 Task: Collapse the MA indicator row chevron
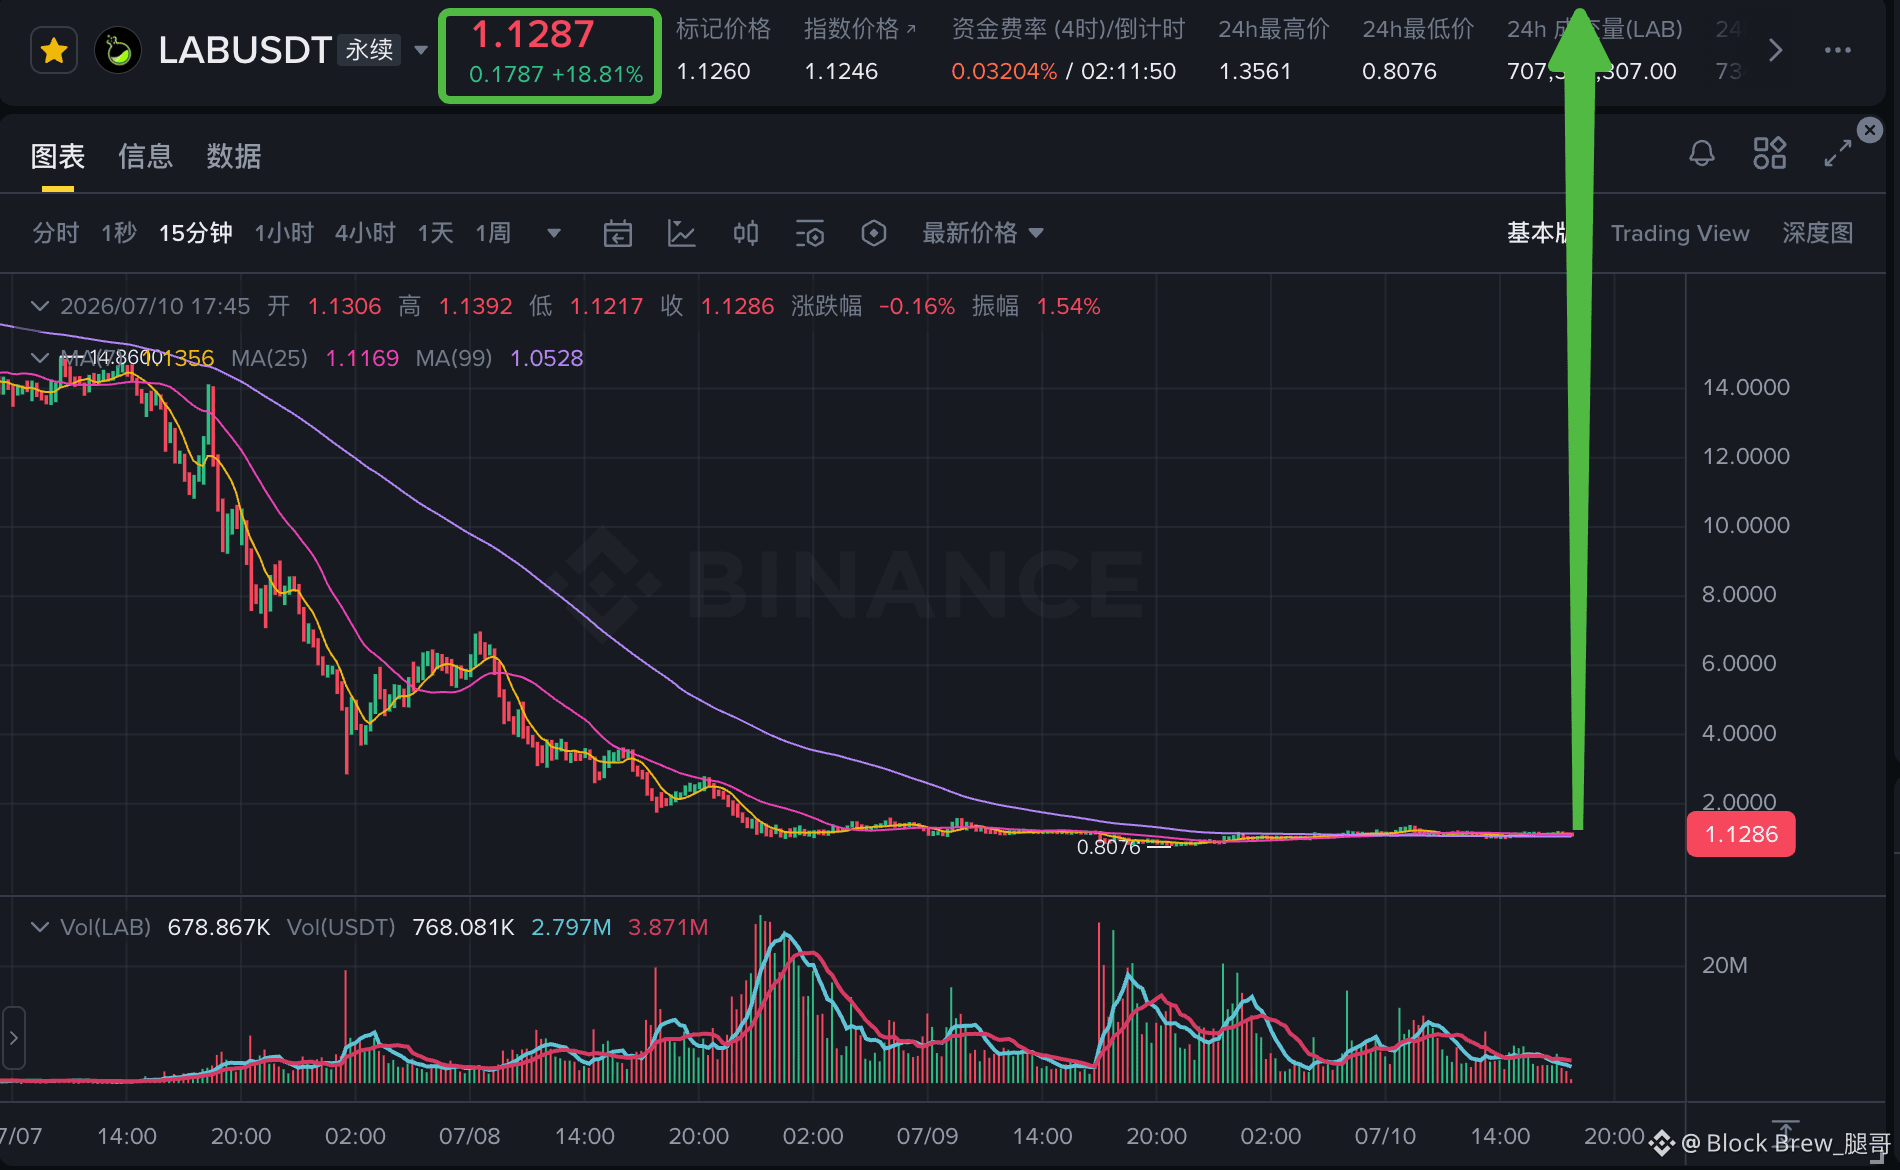click(x=40, y=358)
